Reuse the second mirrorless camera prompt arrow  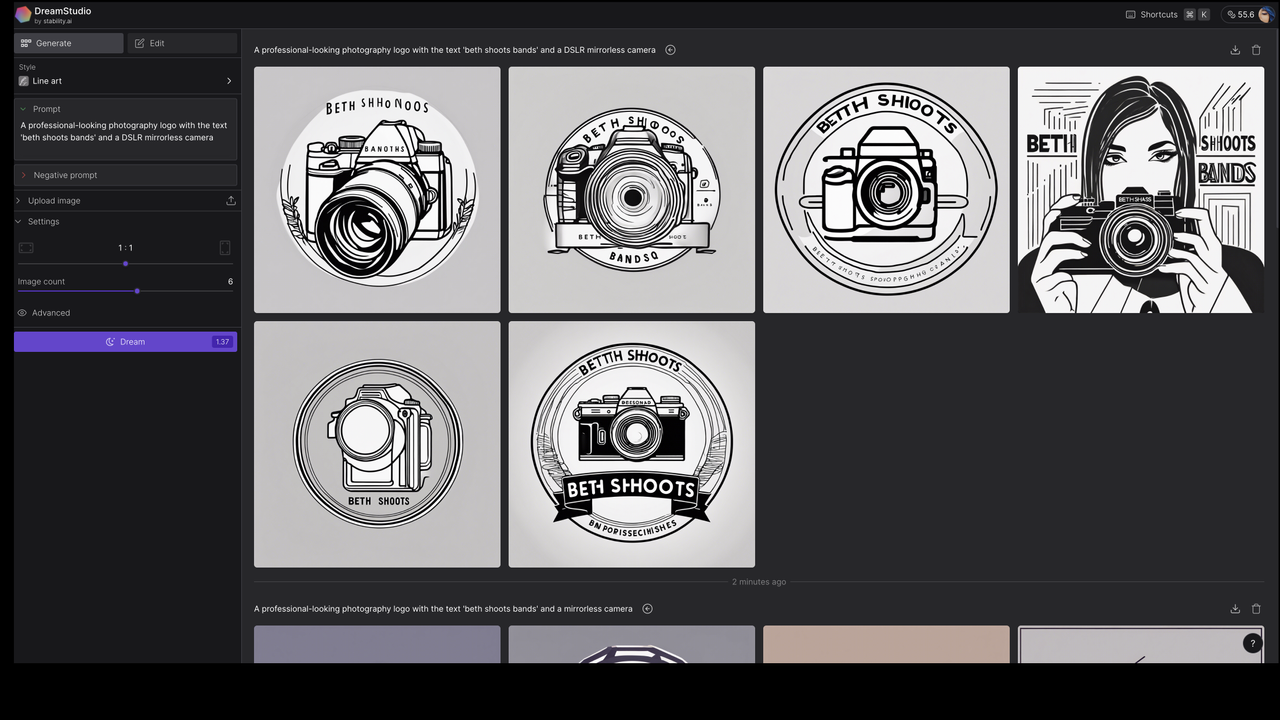[647, 609]
